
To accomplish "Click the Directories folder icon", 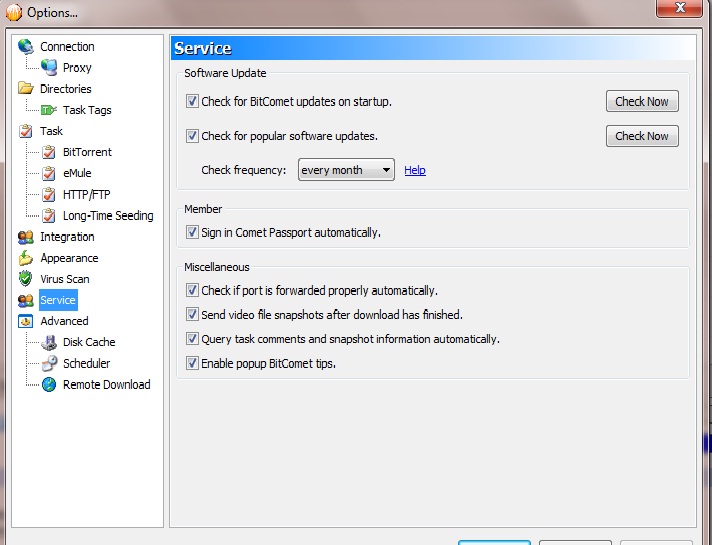I will [x=26, y=88].
